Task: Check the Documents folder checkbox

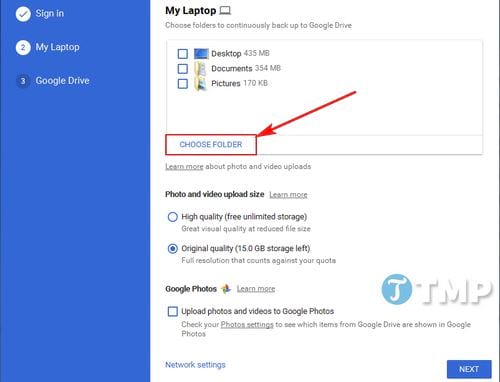Action: [x=183, y=69]
